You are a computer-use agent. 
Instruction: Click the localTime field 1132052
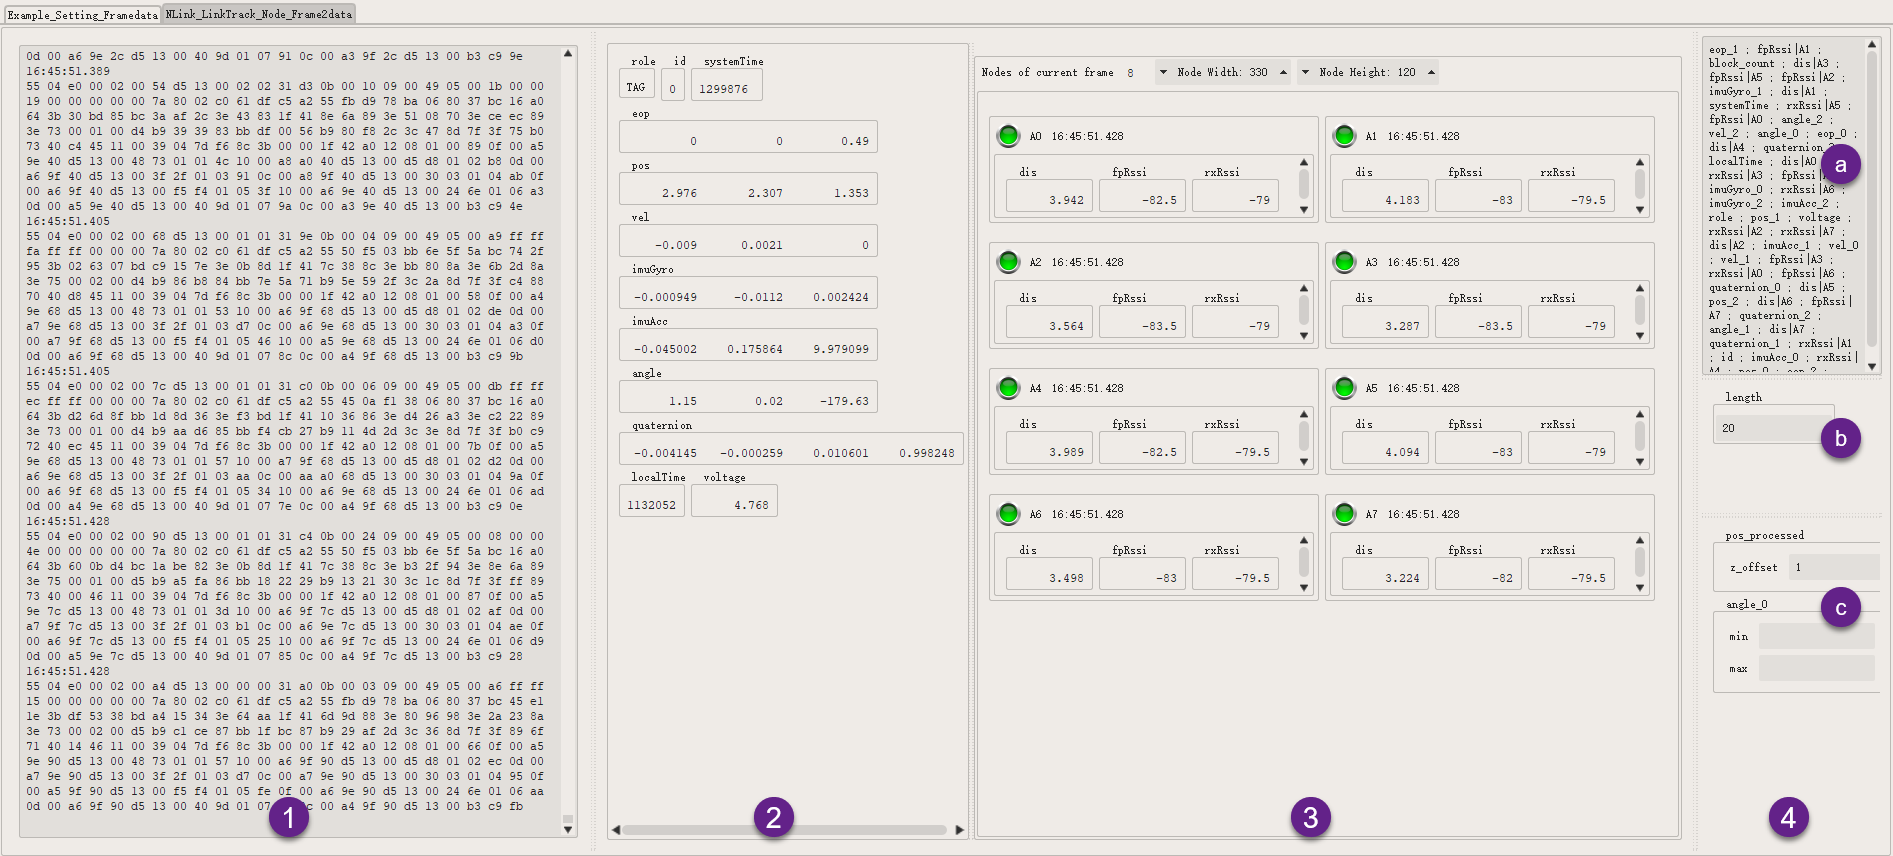point(652,503)
